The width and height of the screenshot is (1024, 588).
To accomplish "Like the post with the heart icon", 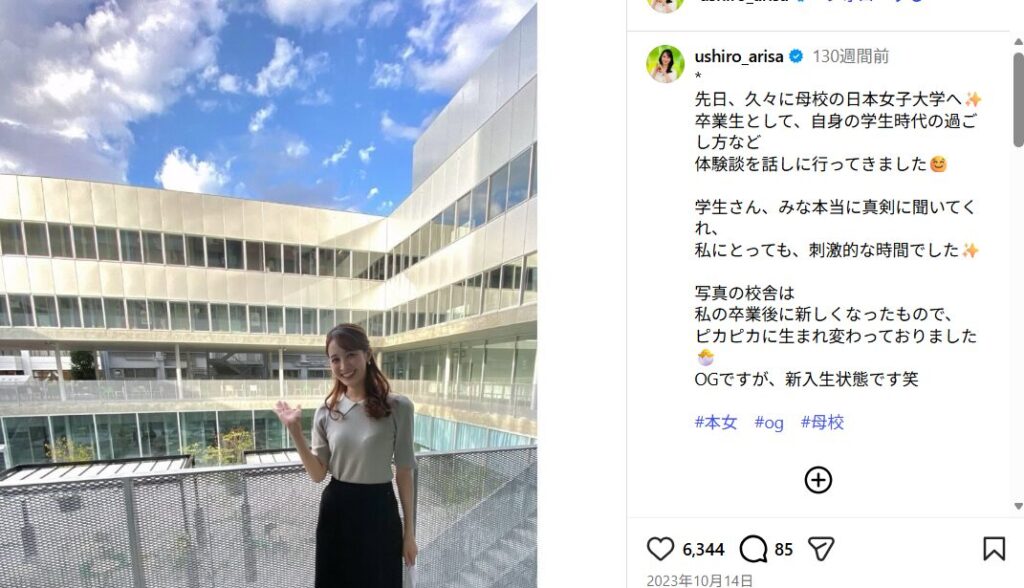I will [660, 549].
